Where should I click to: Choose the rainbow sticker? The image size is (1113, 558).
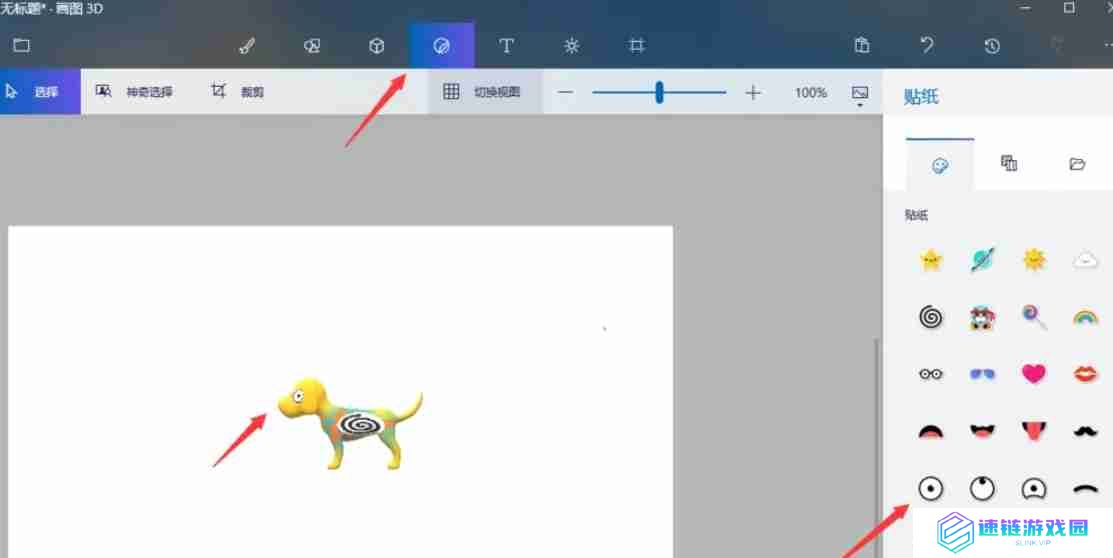point(1085,317)
